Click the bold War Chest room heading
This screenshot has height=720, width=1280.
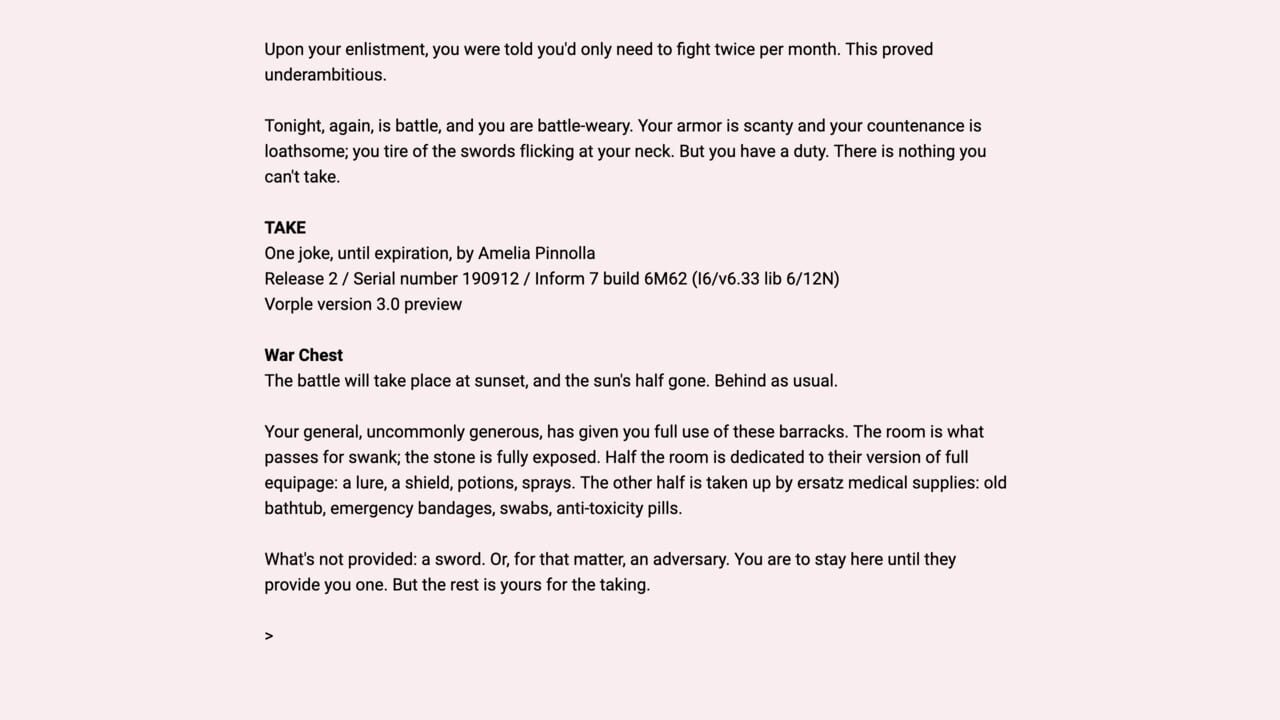[303, 355]
